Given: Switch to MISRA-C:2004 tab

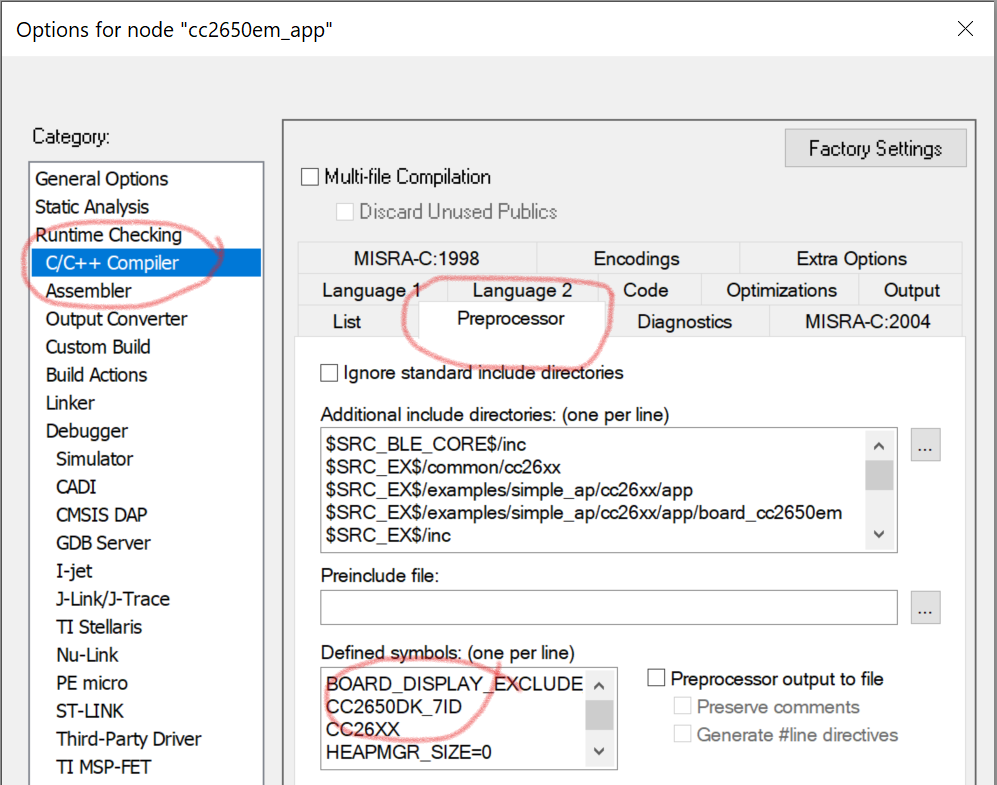Looking at the screenshot, I should click(867, 322).
